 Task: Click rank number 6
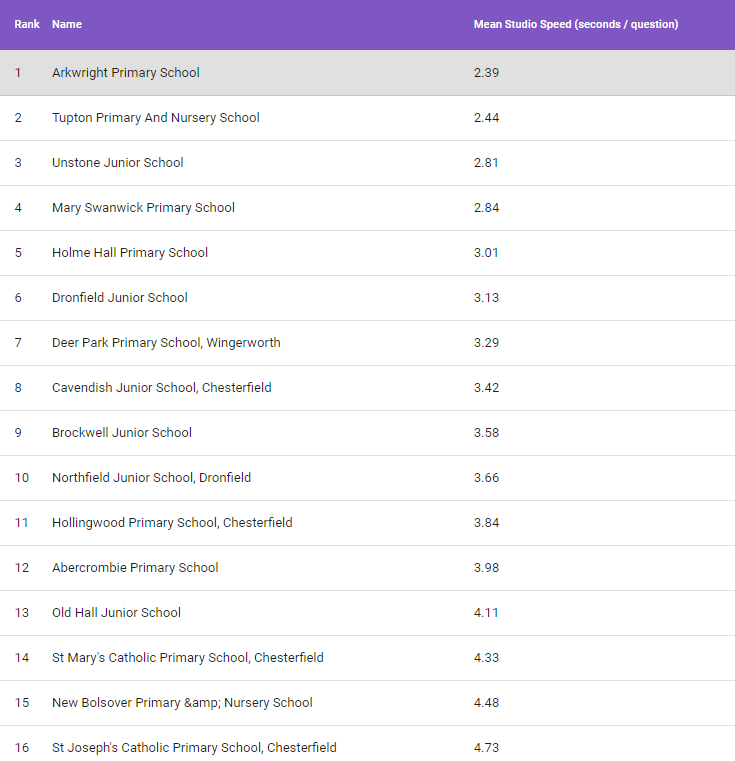tap(18, 298)
